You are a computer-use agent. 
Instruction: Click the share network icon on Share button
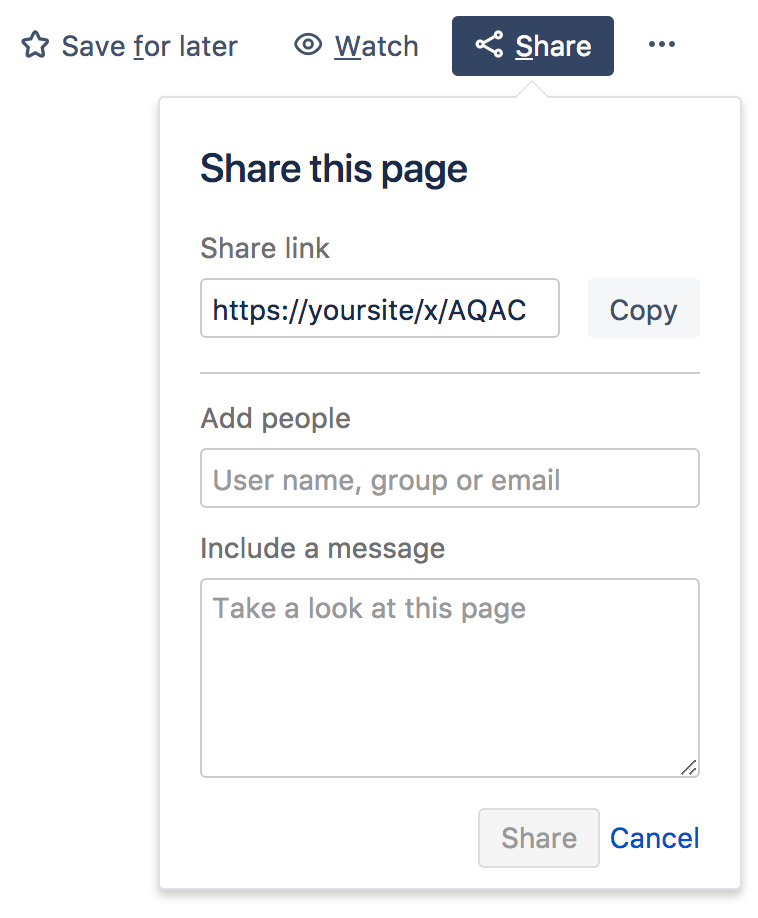(x=489, y=45)
